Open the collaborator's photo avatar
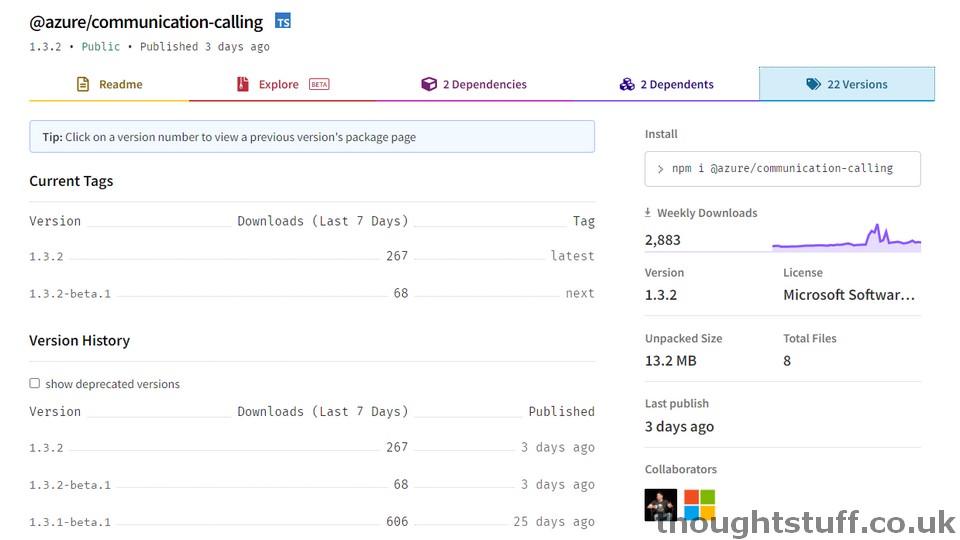This screenshot has width=960, height=540. click(661, 504)
